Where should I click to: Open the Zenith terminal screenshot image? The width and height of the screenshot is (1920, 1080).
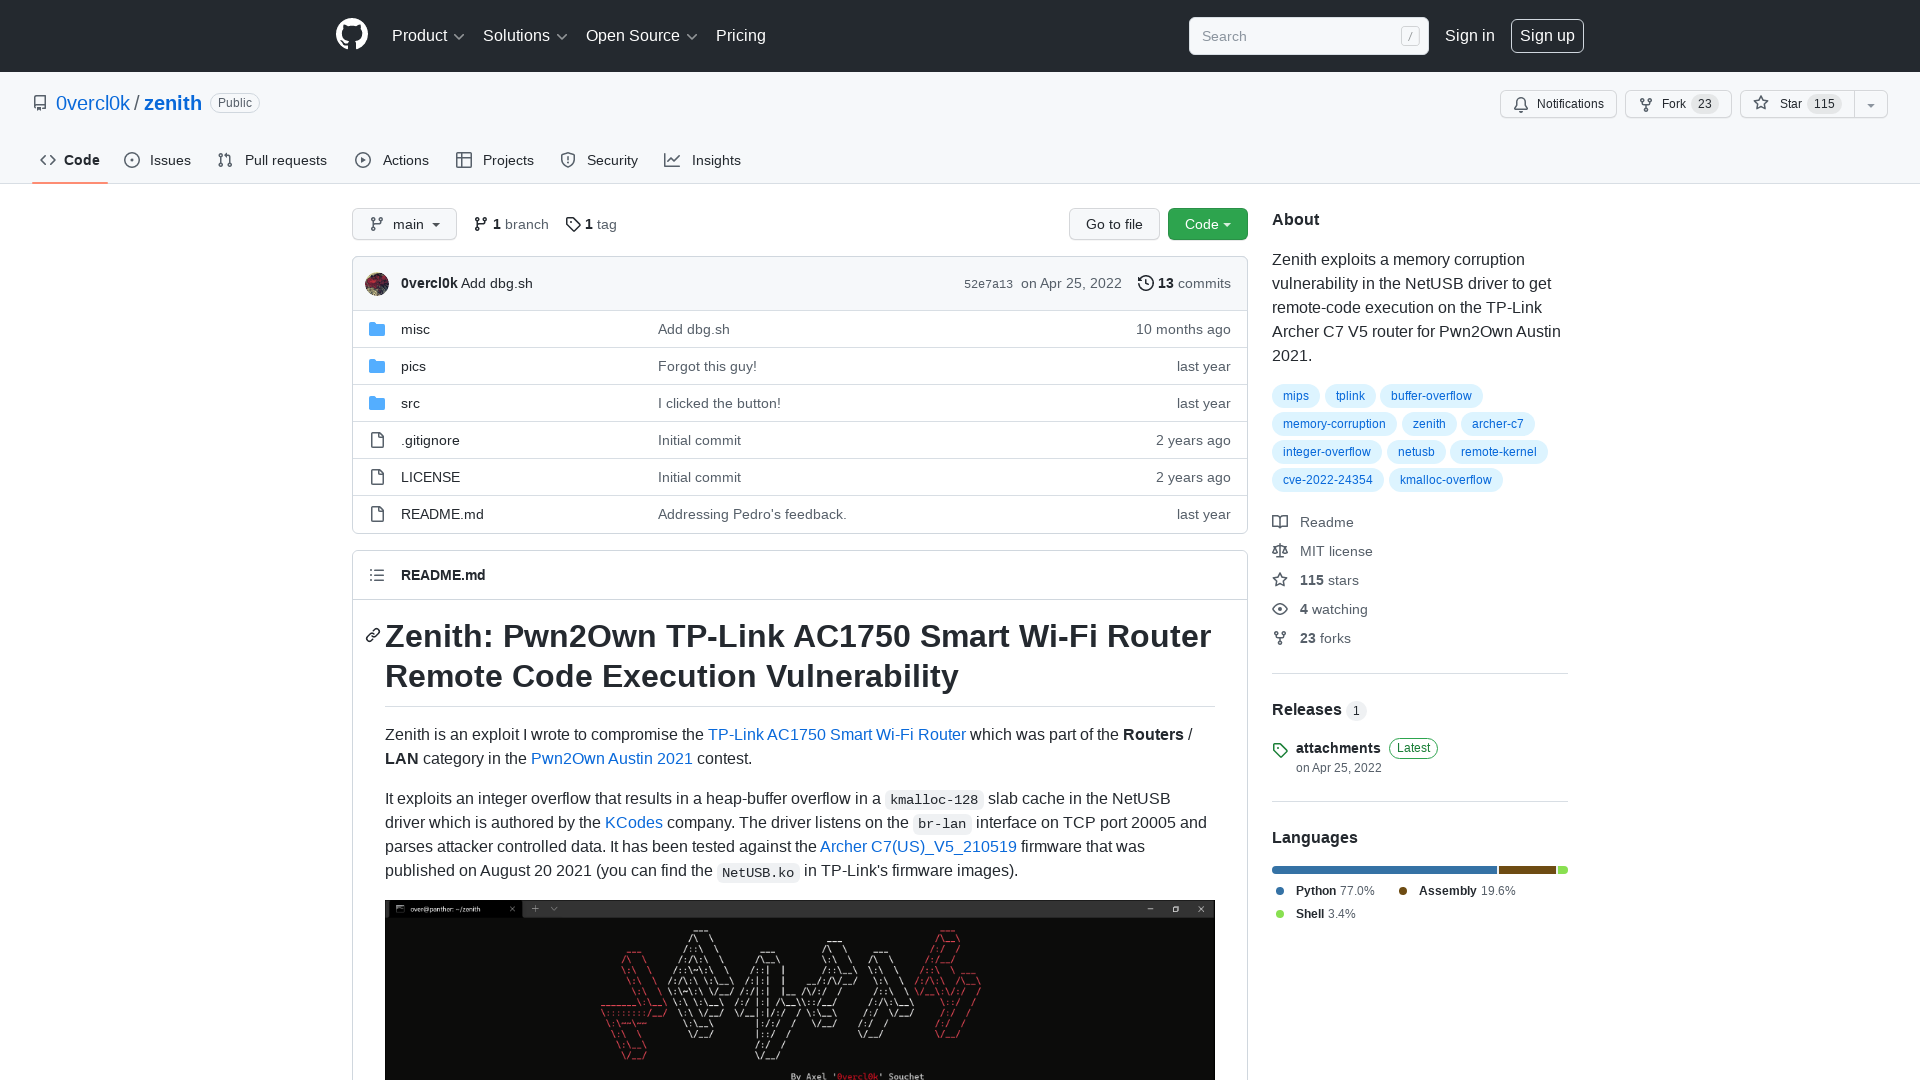coord(800,990)
